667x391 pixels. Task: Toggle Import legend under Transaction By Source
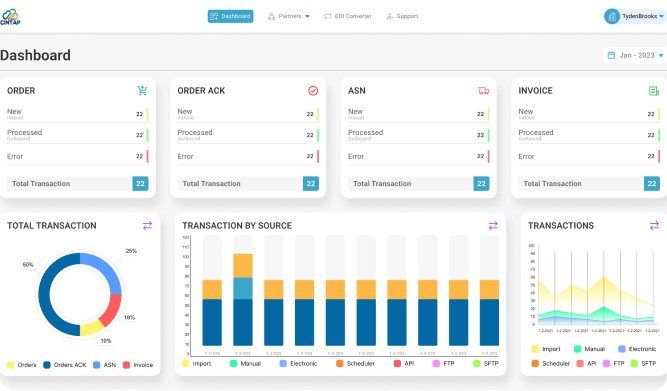click(x=197, y=364)
